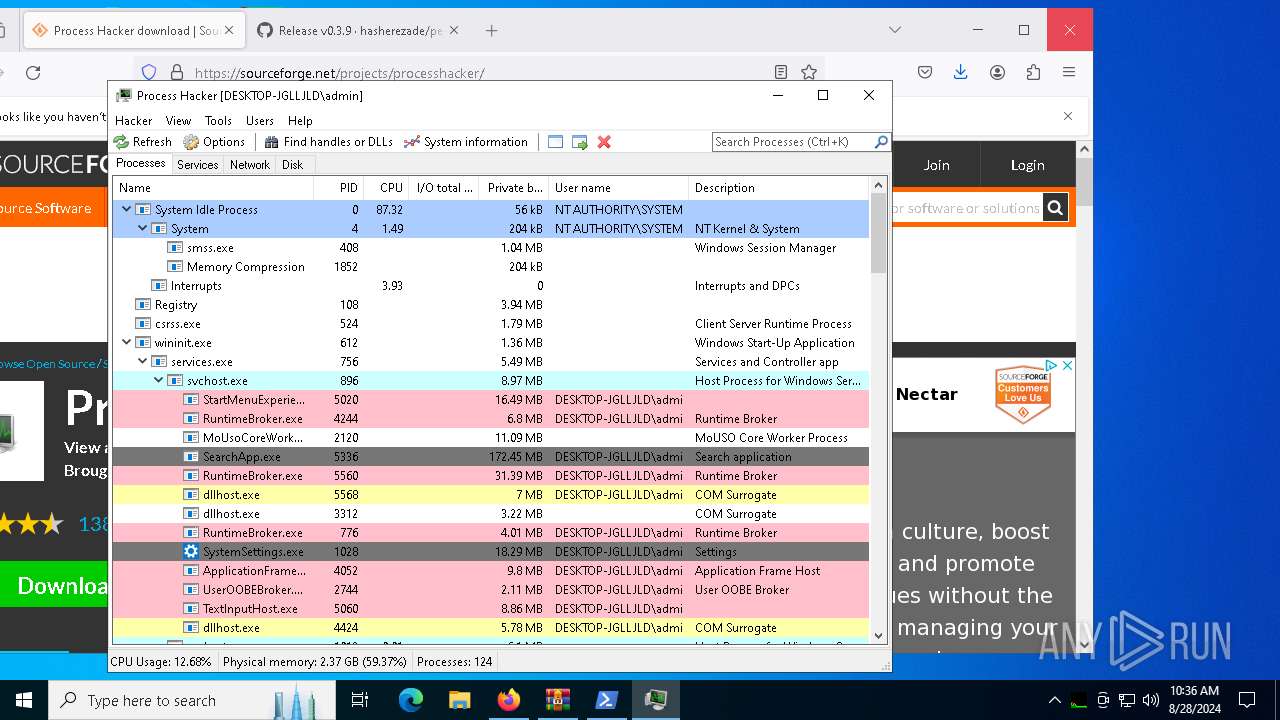Open Find handles or DLLs
This screenshot has width=1280, height=720.
coord(329,142)
